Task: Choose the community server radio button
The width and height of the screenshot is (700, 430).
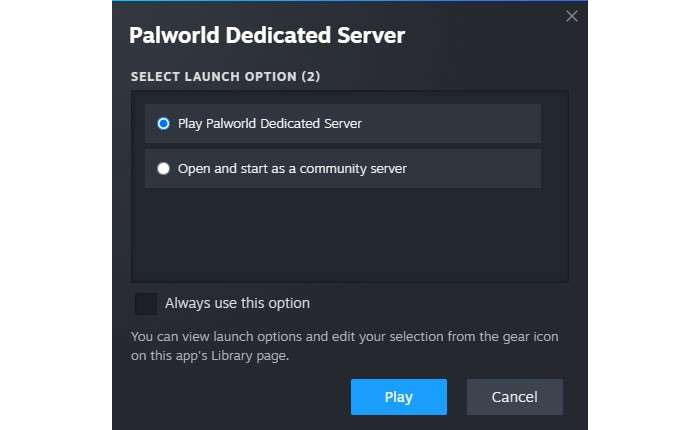Action: tap(164, 169)
